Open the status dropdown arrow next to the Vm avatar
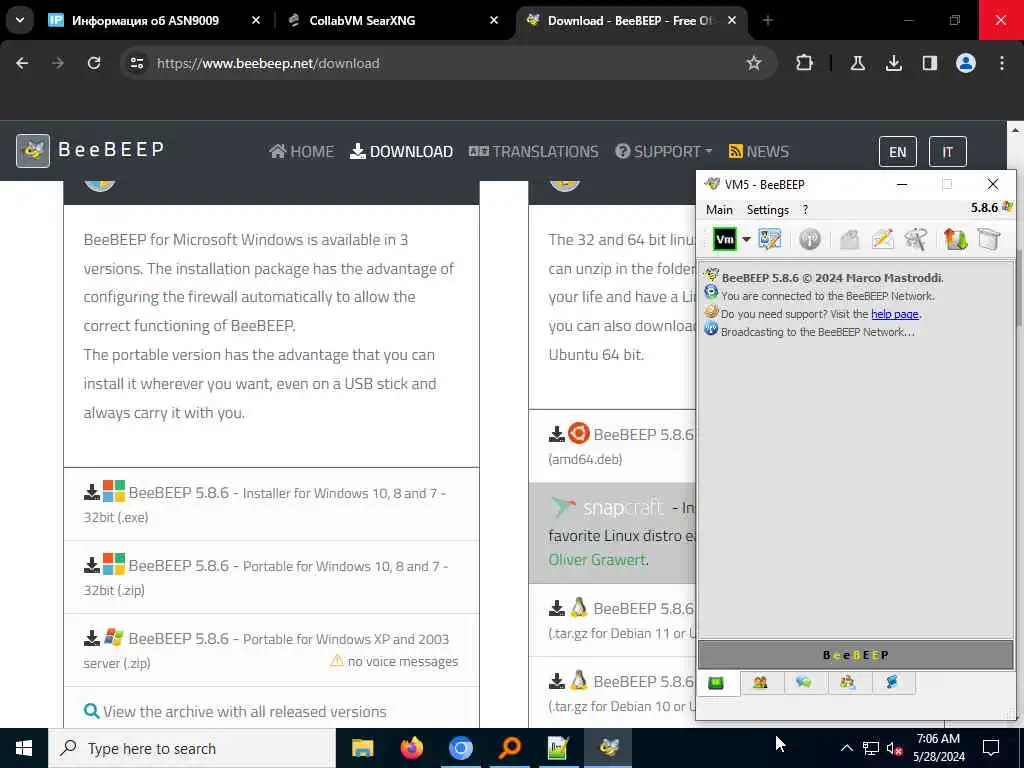Screen dimensions: 1024x768 pyautogui.click(x=746, y=240)
